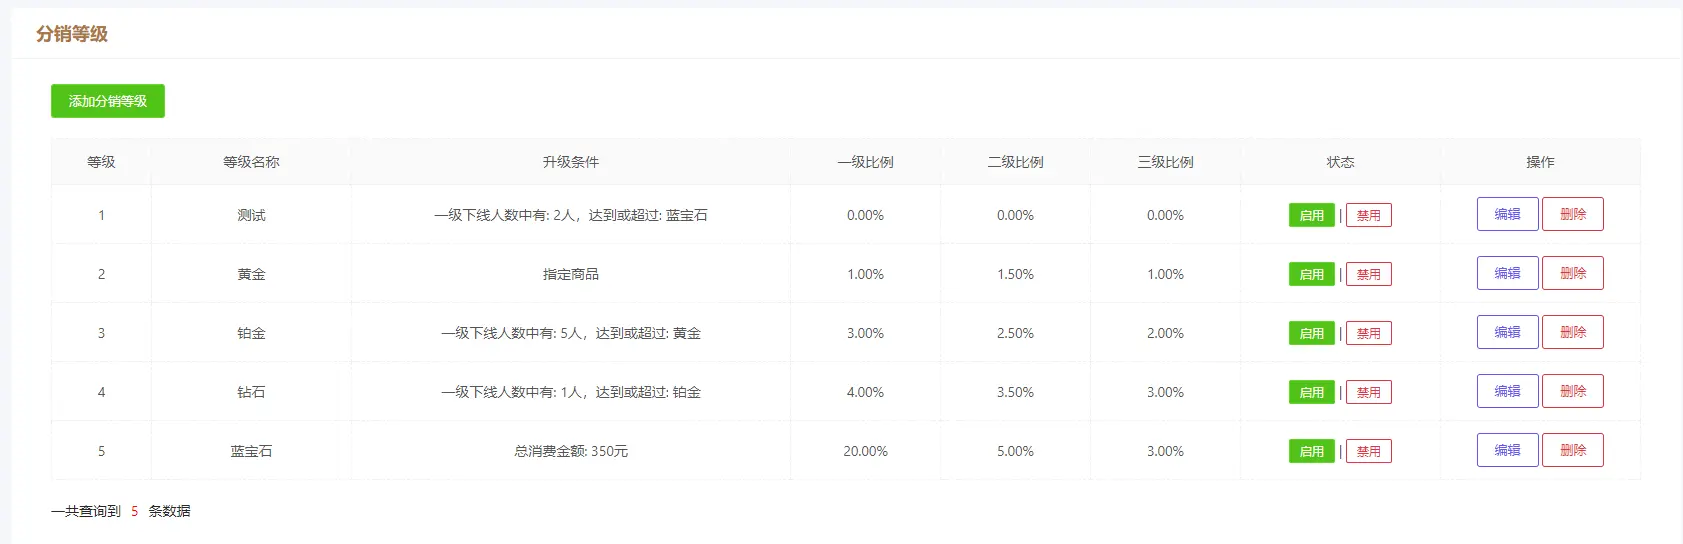Toggle 铂金 level to 禁用
The width and height of the screenshot is (1683, 544).
click(1368, 333)
